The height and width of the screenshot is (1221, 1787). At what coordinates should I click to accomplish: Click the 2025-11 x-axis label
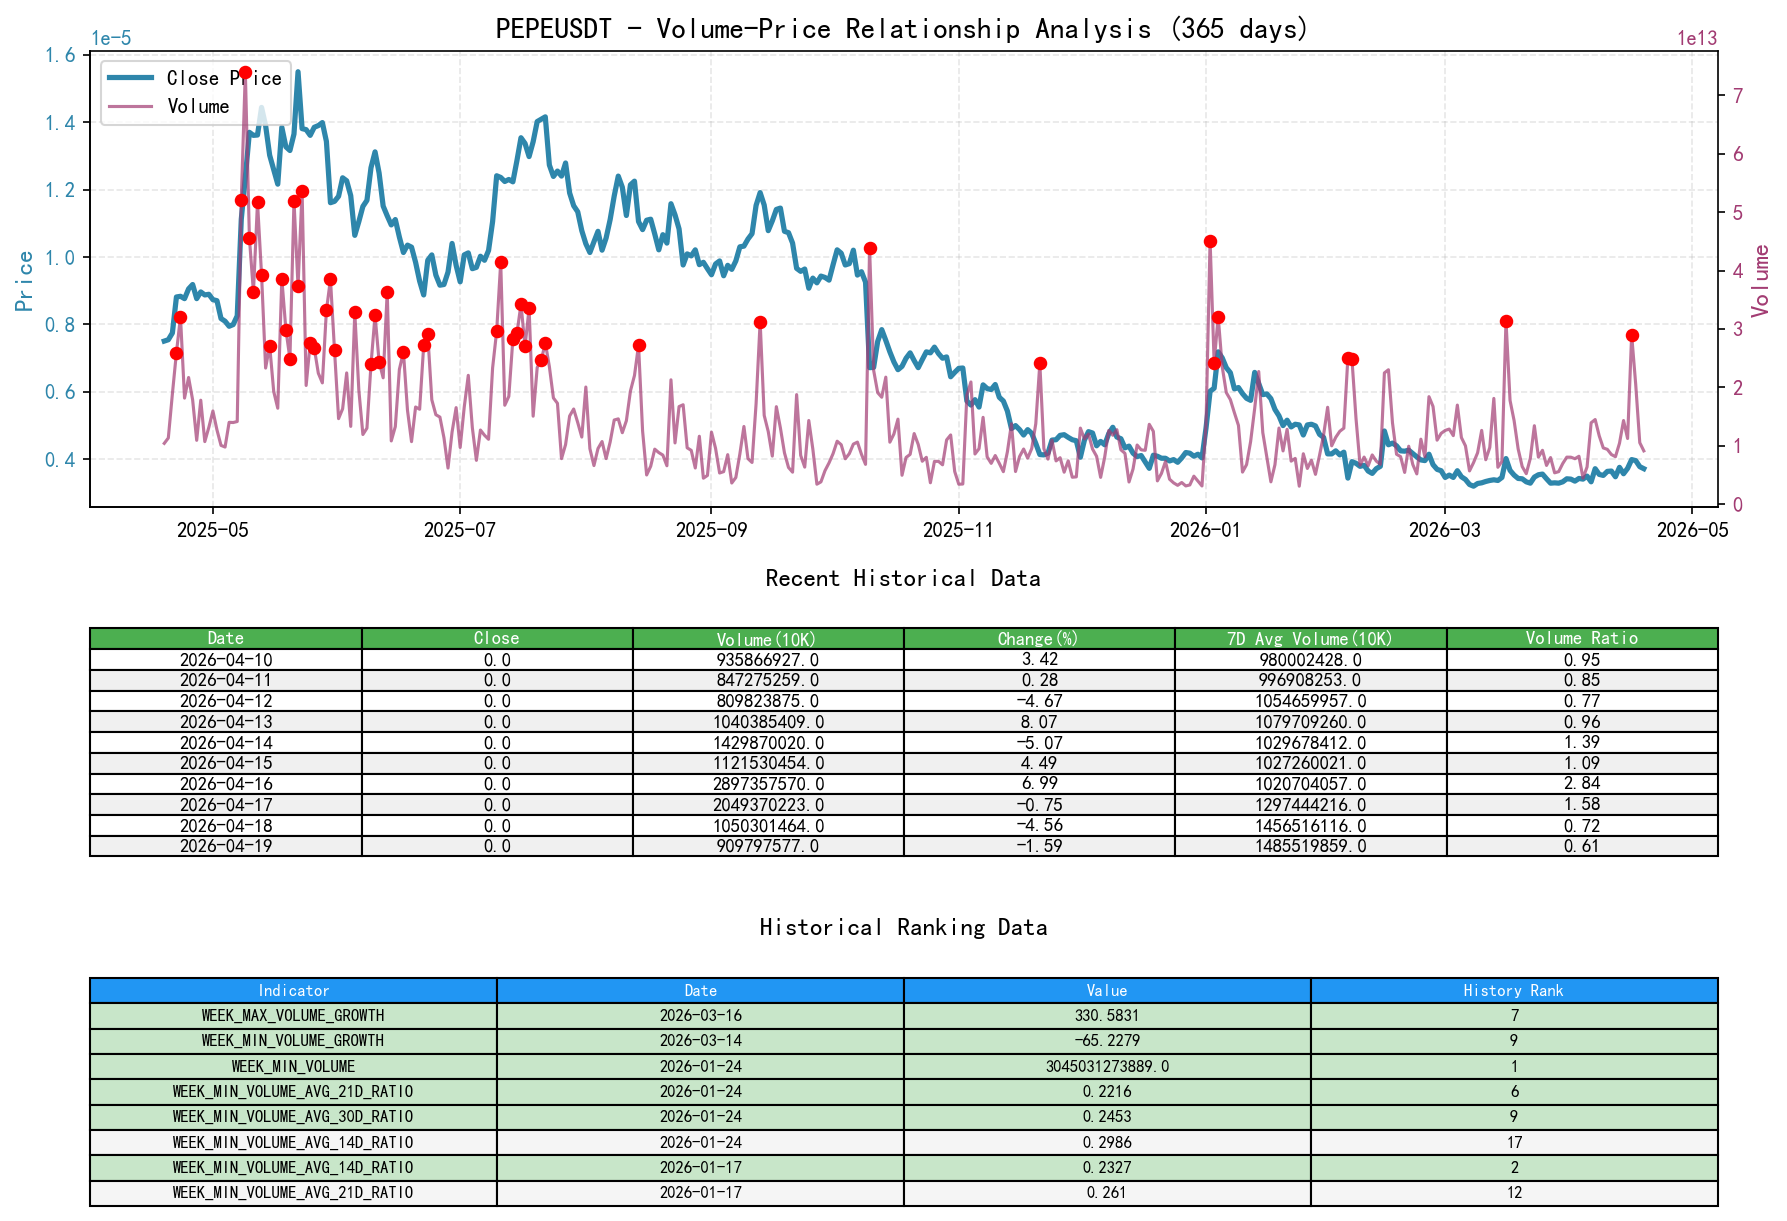tap(958, 530)
